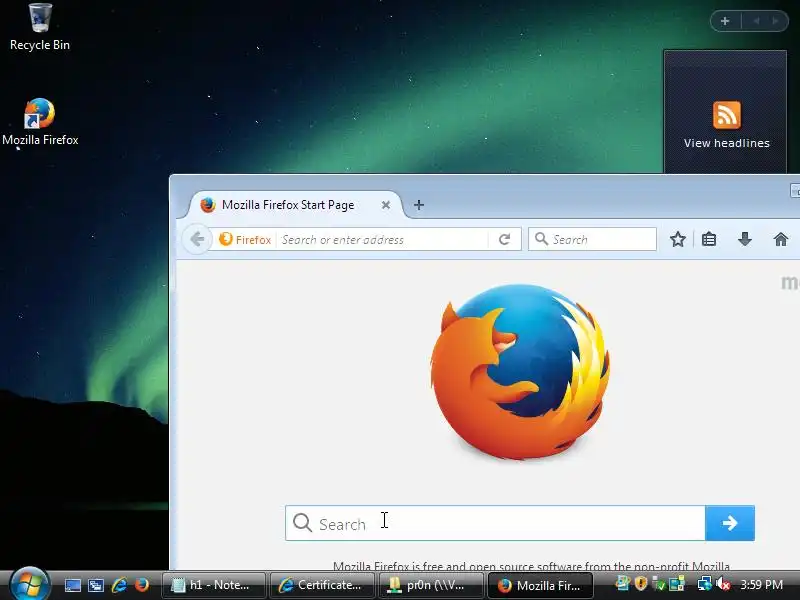The height and width of the screenshot is (600, 800).
Task: Open the Windows Start orb
Action: pyautogui.click(x=30, y=584)
